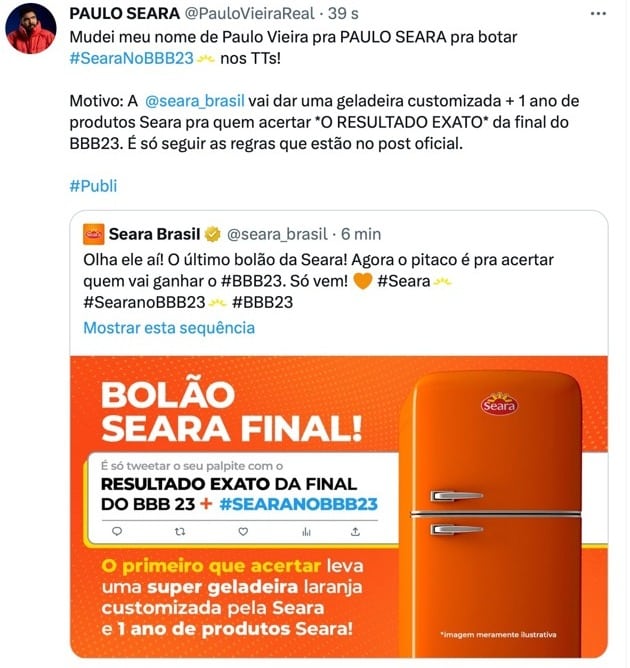Image resolution: width=630 pixels, height=668 pixels.
Task: Click the @PauloVieiraReal handle
Action: pyautogui.click(x=250, y=14)
